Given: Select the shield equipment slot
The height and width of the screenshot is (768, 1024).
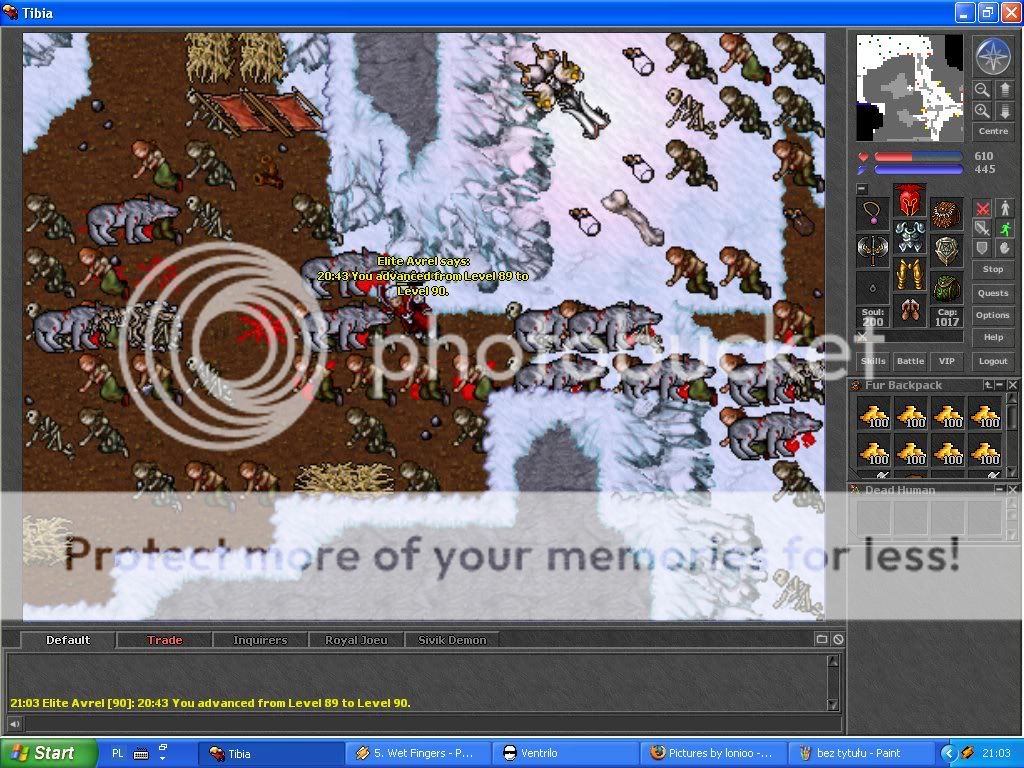Looking at the screenshot, I should (x=946, y=251).
